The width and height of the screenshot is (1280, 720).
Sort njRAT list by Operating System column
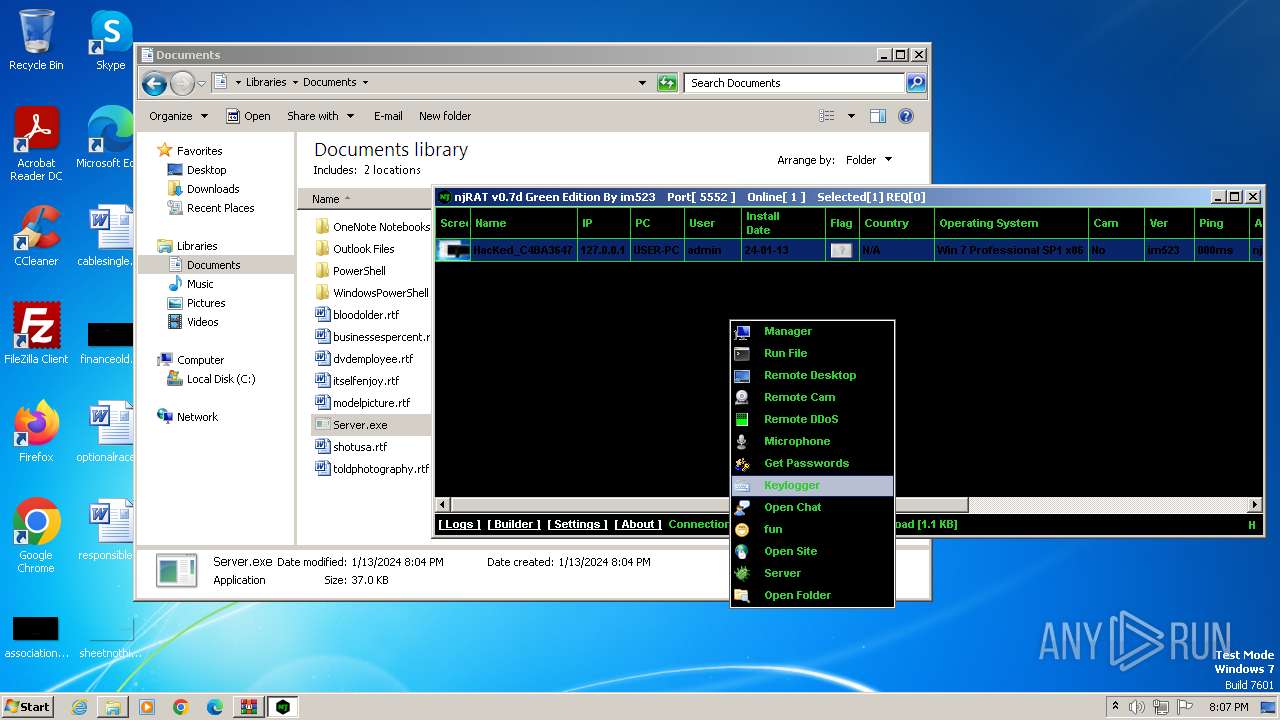pyautogui.click(x=1012, y=223)
